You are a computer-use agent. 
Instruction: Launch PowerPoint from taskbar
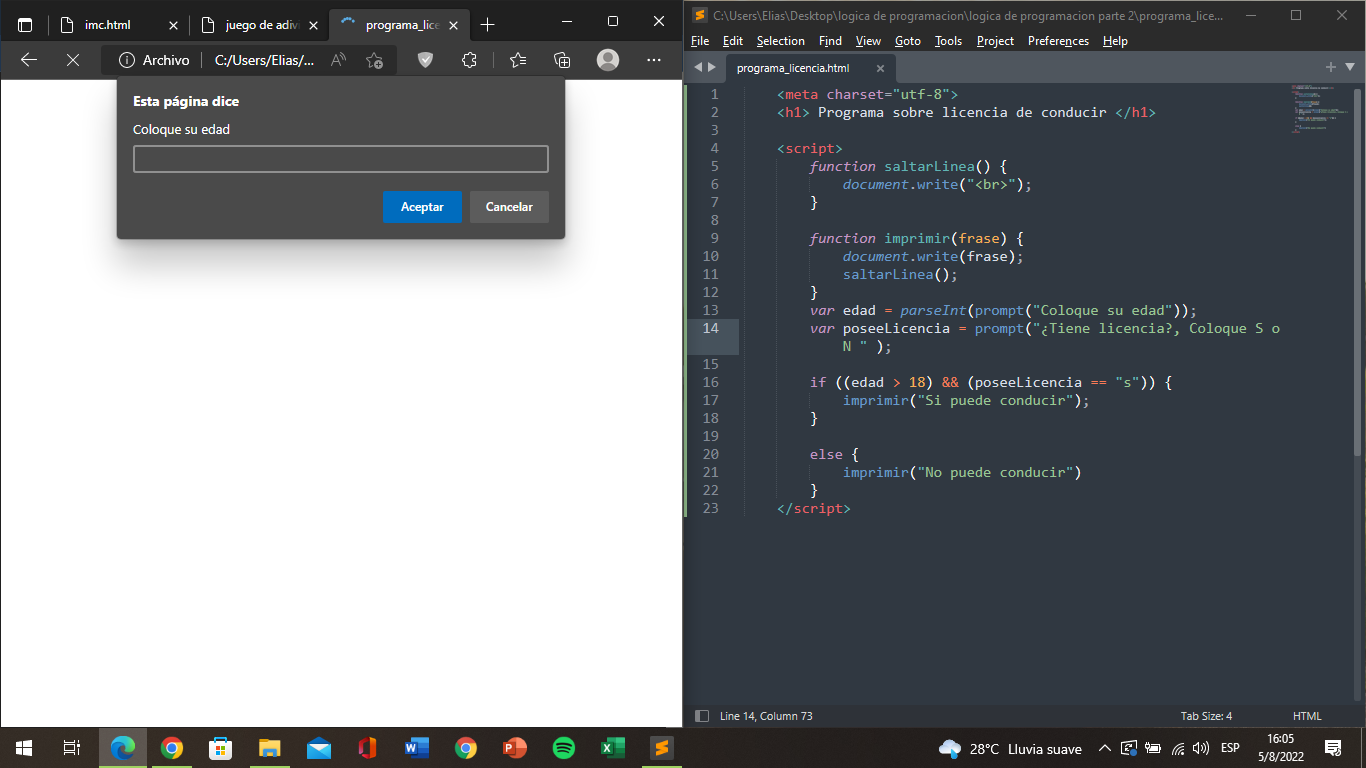[x=514, y=748]
